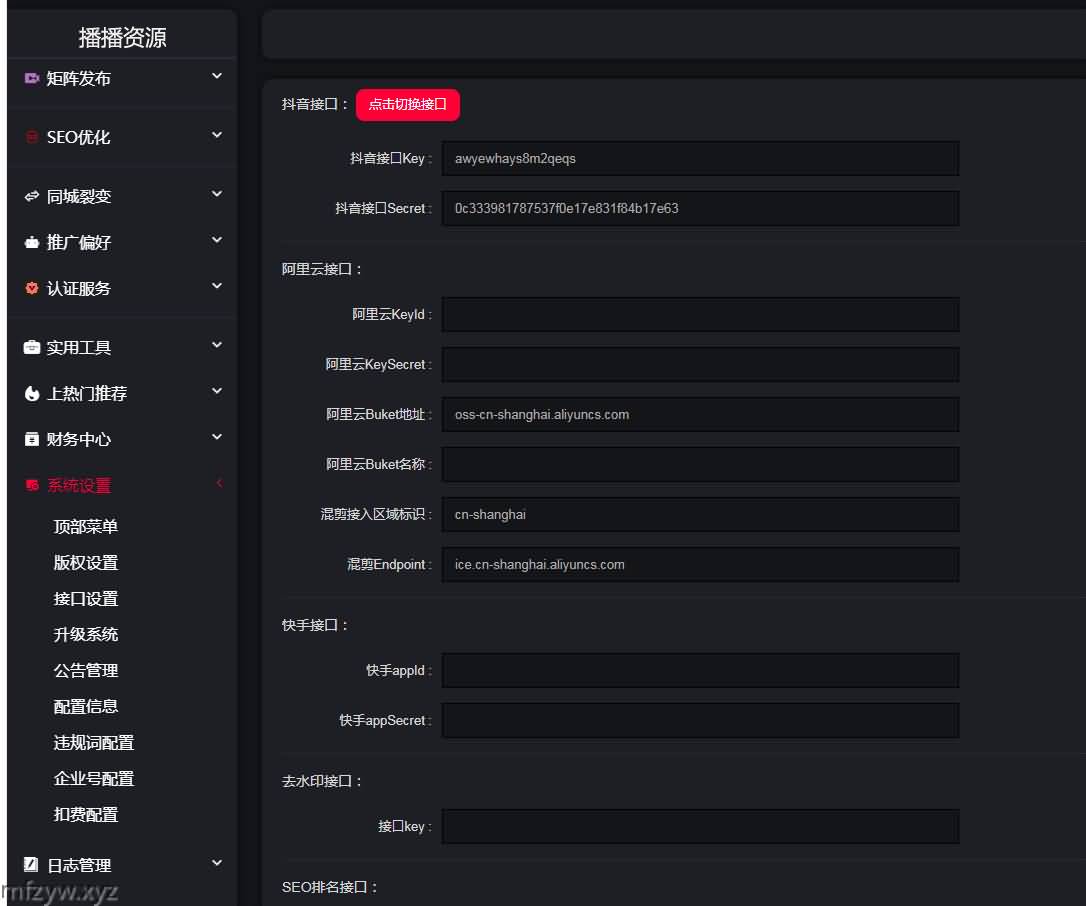Click the video camera icon beside 矩阵发布
1086x906 pixels.
[31, 78]
